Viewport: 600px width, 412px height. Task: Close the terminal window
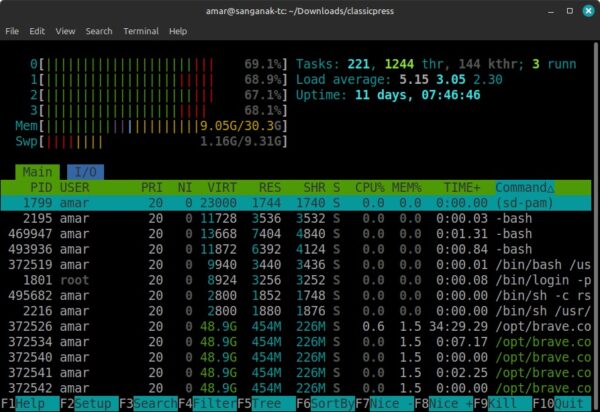(x=588, y=11)
